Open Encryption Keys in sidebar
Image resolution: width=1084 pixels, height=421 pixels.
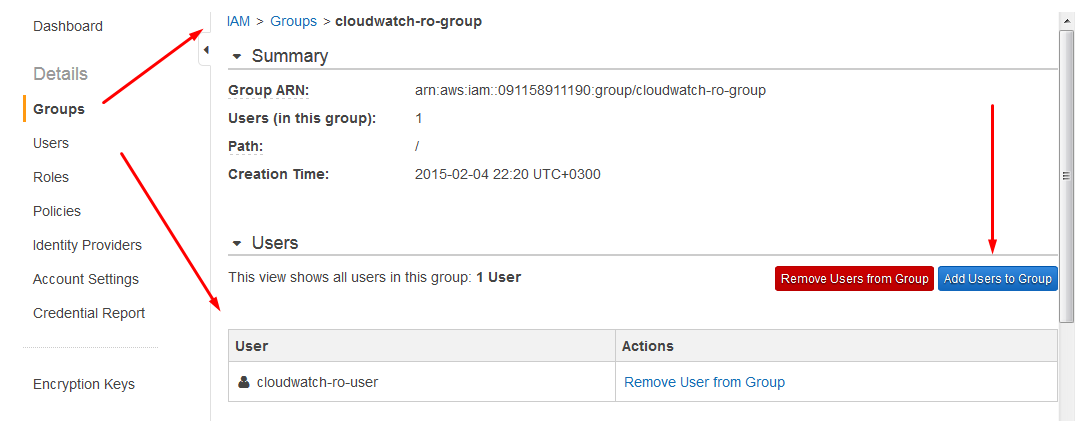84,384
